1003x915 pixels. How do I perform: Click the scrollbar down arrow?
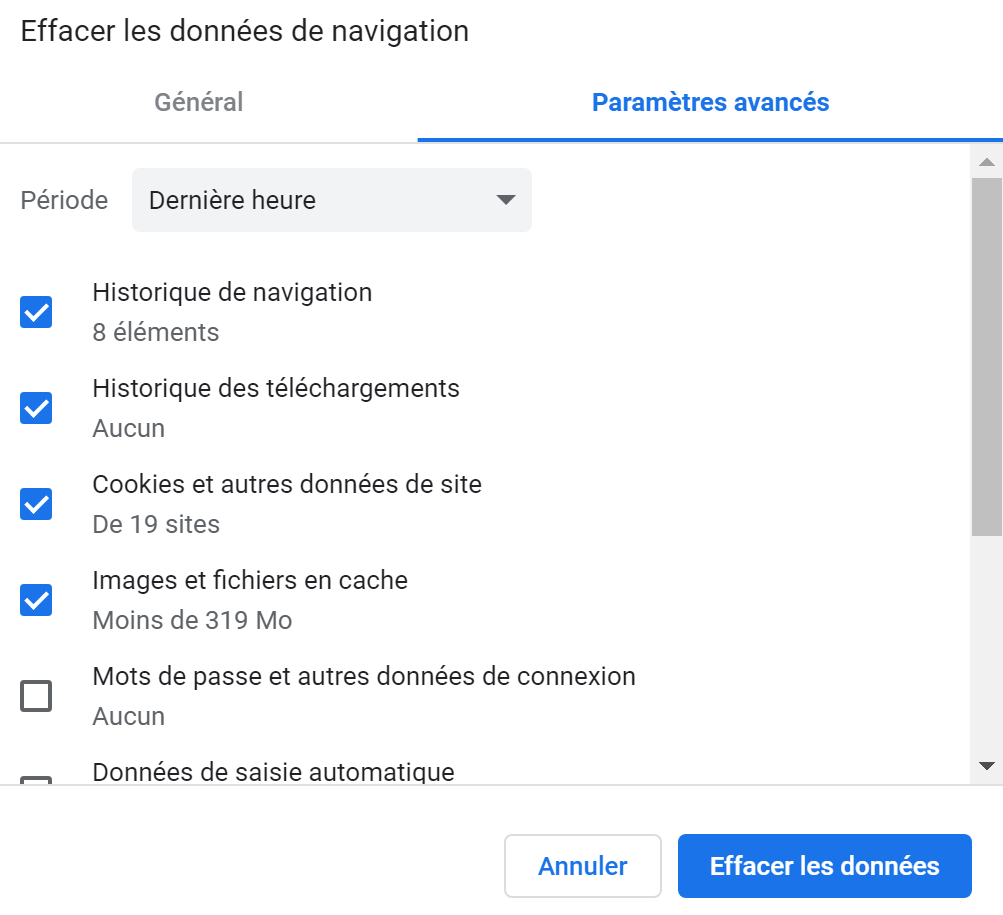click(x=986, y=766)
